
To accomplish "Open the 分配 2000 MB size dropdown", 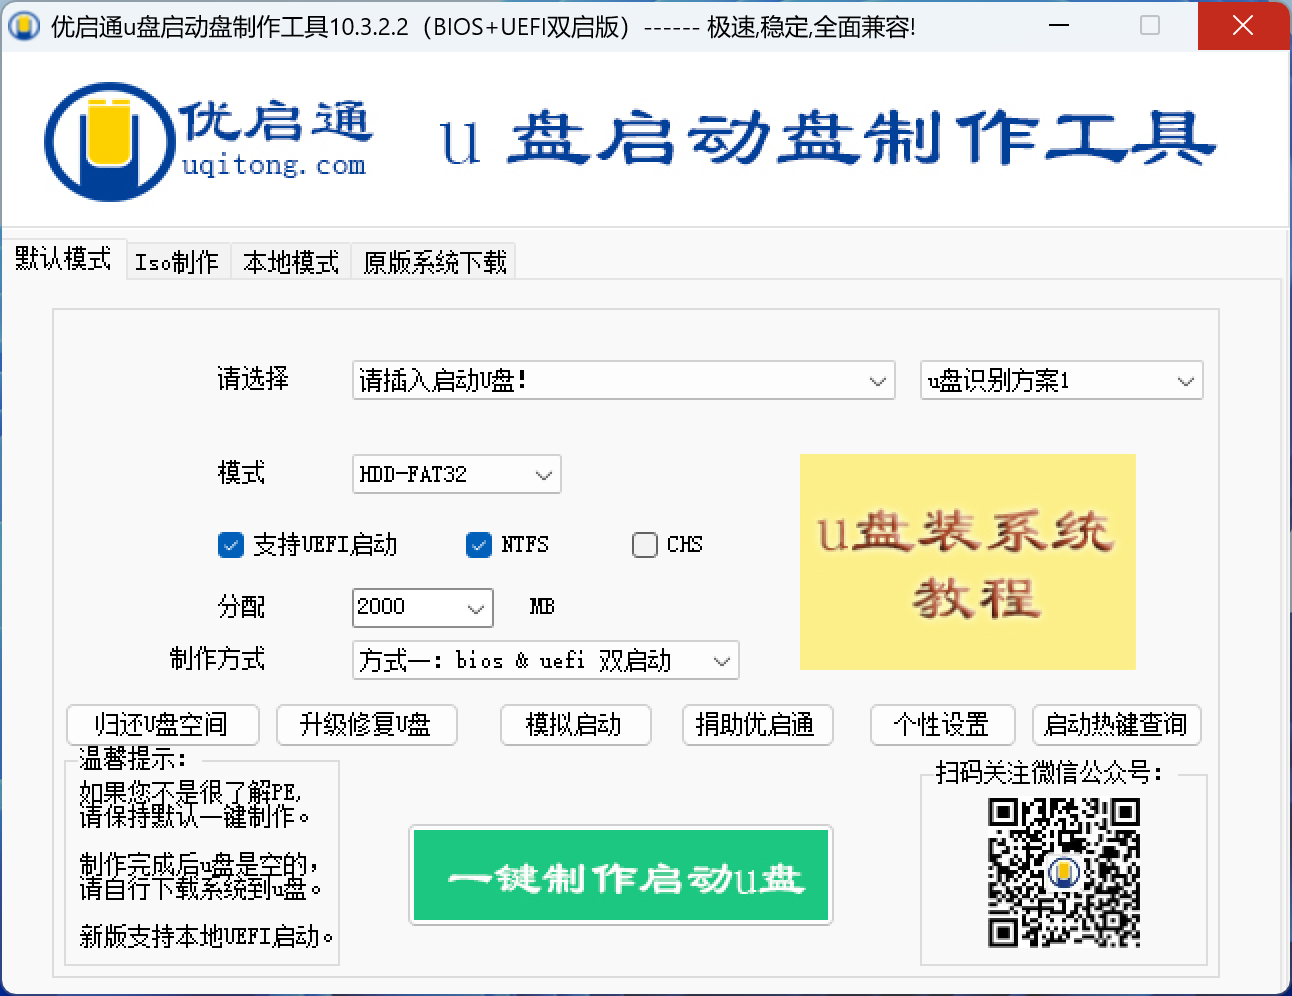I will point(422,607).
